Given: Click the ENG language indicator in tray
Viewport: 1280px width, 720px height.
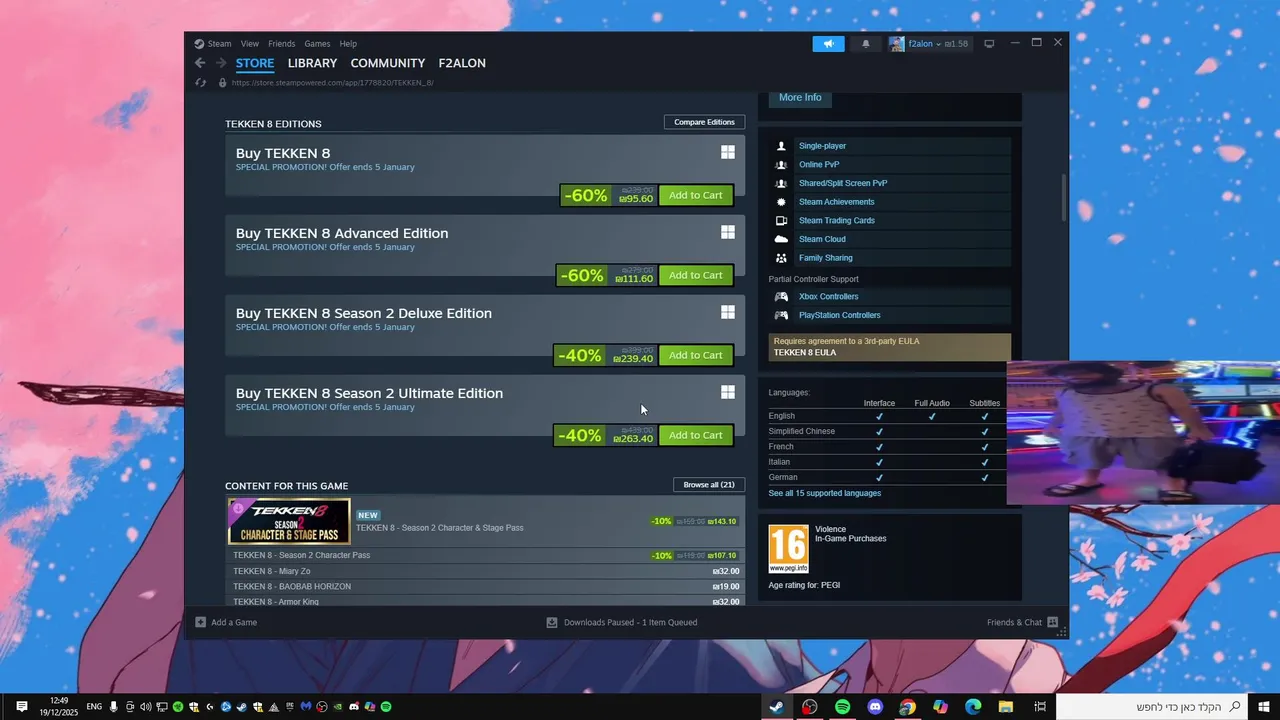Looking at the screenshot, I should (x=94, y=707).
